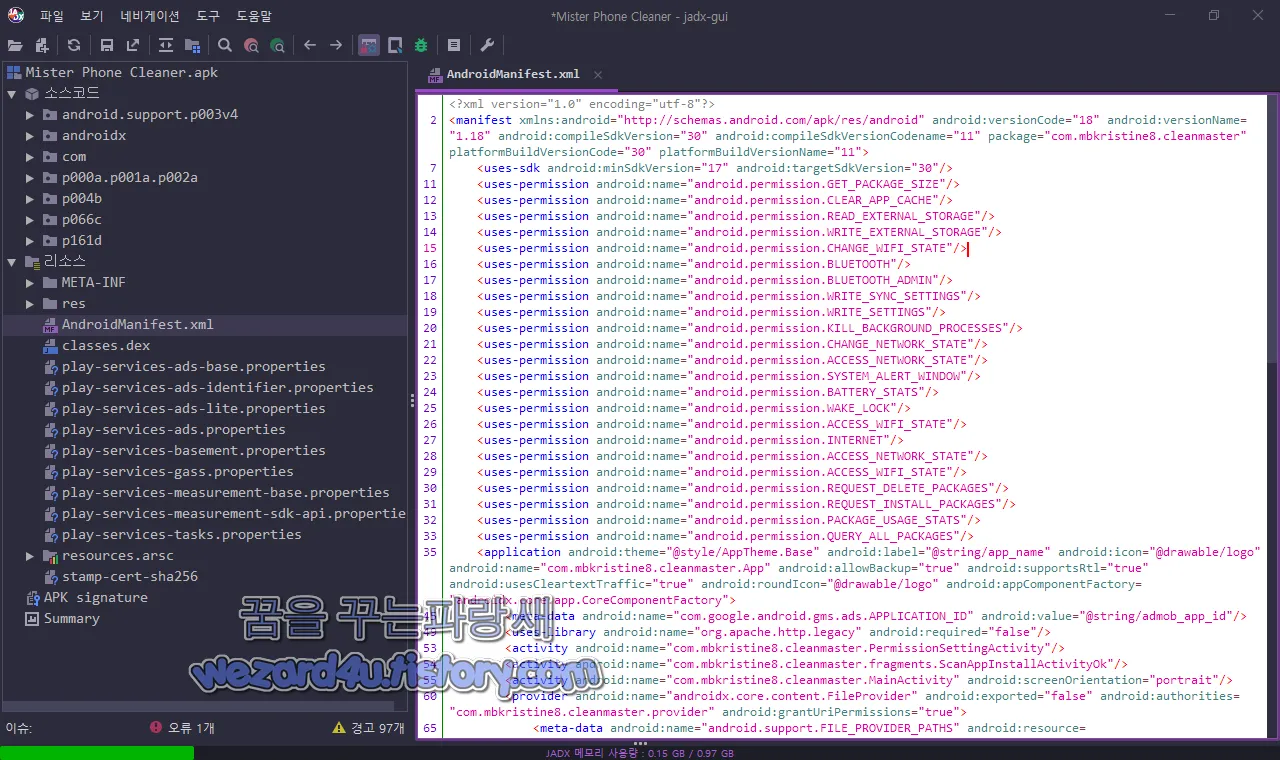Click the APK signature key icon

coord(33,598)
